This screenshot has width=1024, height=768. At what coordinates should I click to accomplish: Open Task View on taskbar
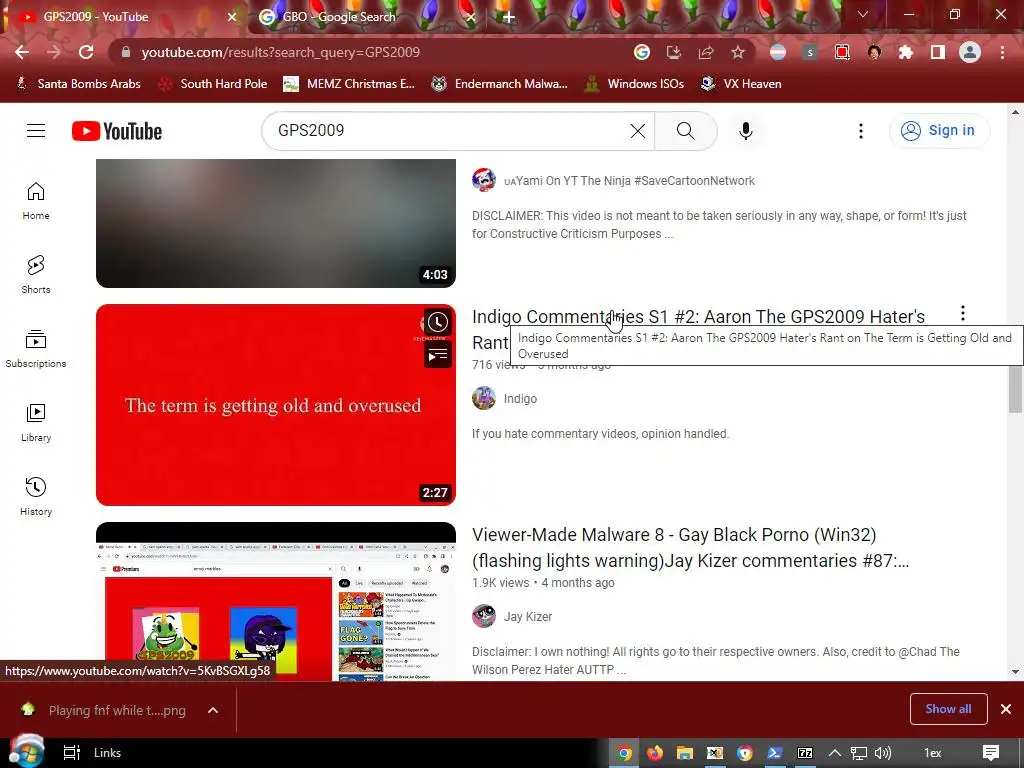click(x=71, y=753)
